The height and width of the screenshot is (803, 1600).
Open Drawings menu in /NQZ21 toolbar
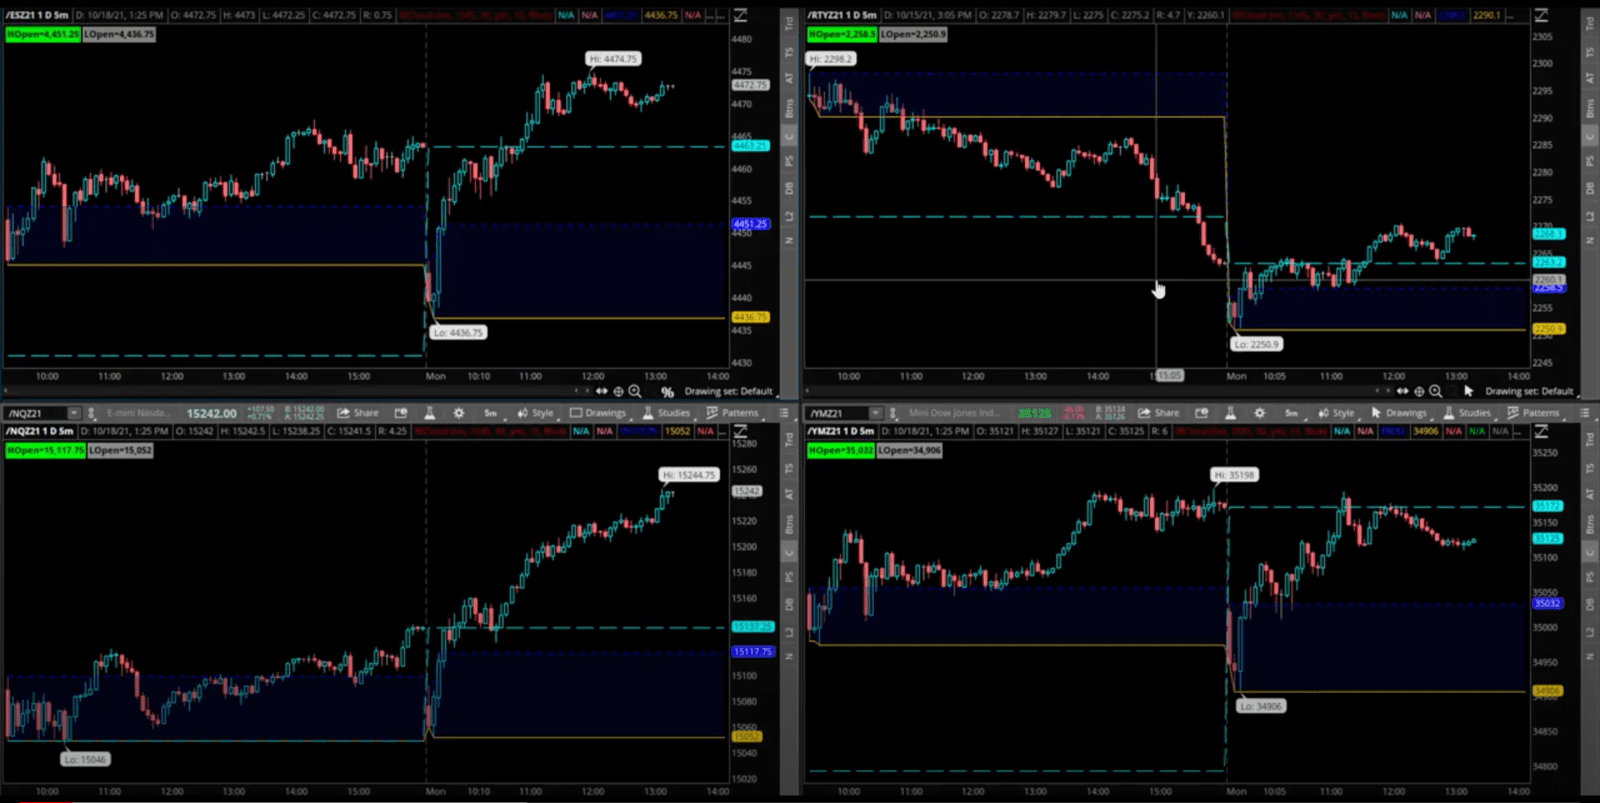(x=598, y=413)
